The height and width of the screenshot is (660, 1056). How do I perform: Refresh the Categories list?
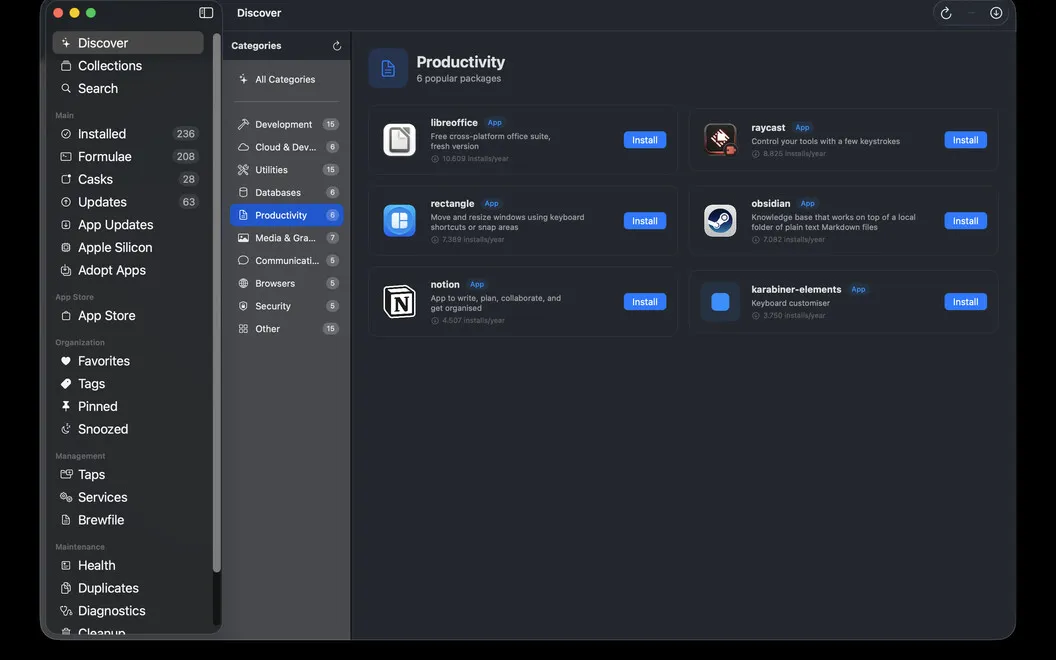click(337, 46)
